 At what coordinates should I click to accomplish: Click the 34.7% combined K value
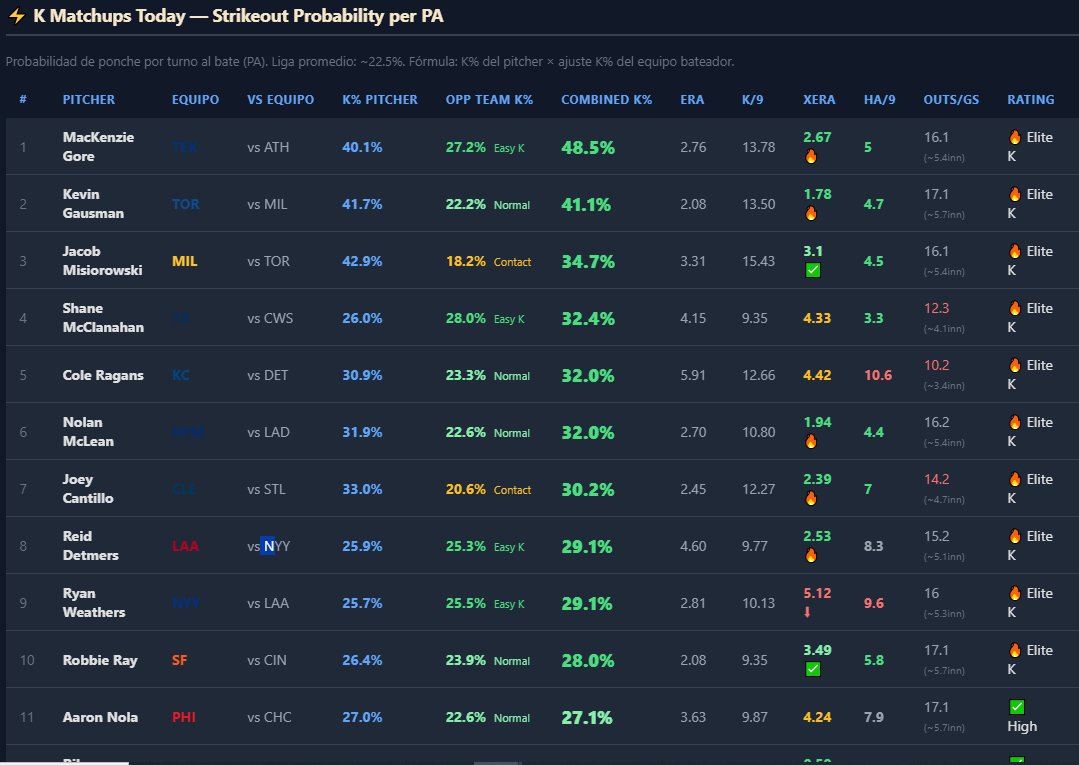[x=588, y=261]
